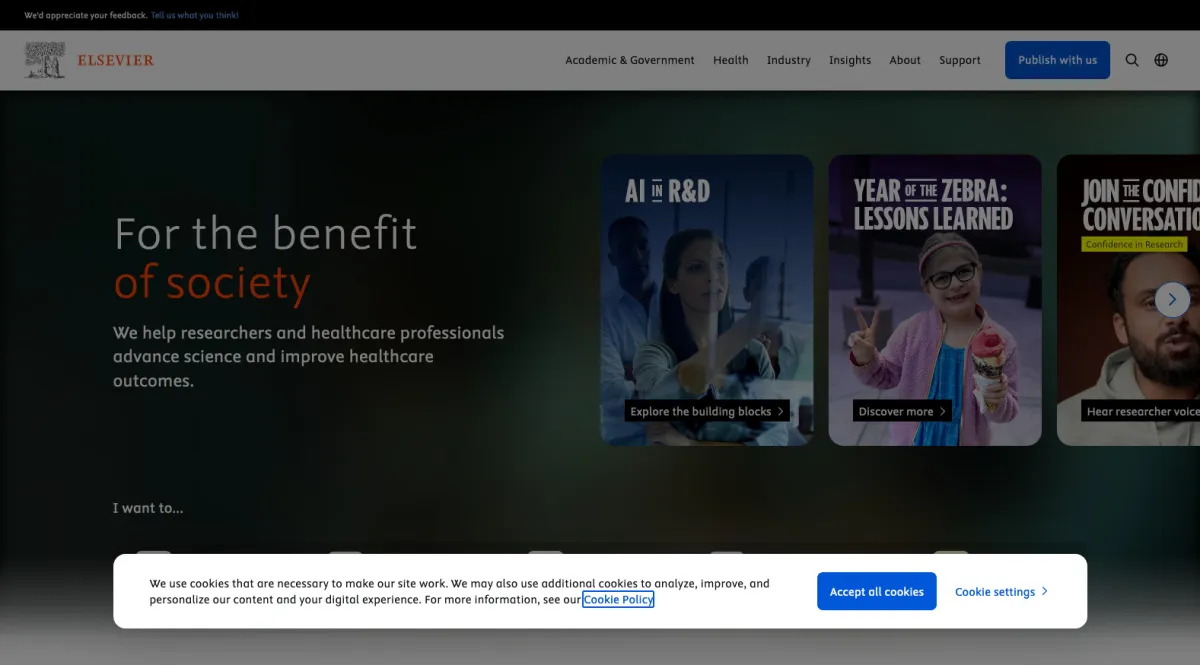Open Academic & Government menu
The image size is (1200, 665).
coord(630,60)
